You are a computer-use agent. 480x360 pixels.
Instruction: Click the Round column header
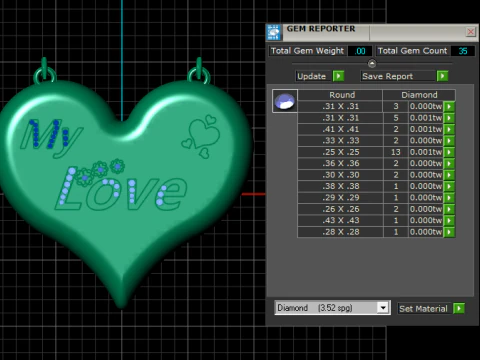340,95
